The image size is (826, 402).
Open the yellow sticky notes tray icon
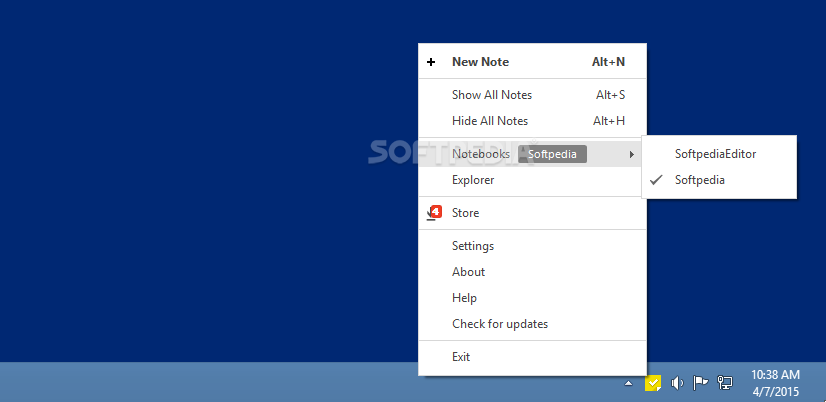click(653, 383)
